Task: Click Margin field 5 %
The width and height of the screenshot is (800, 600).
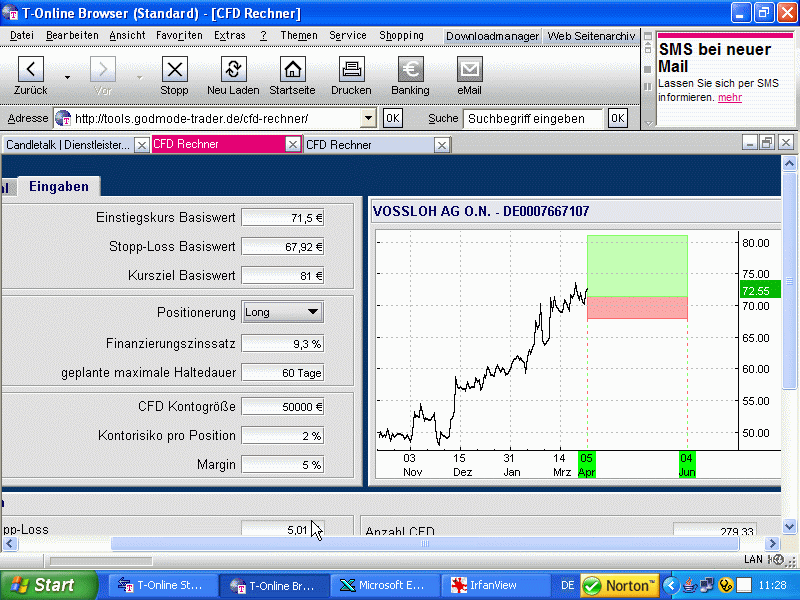Action: click(283, 465)
